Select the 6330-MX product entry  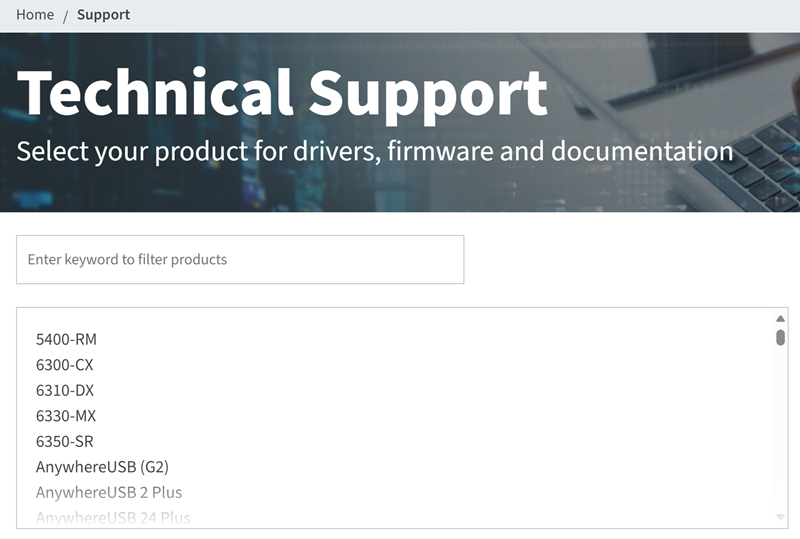66,416
